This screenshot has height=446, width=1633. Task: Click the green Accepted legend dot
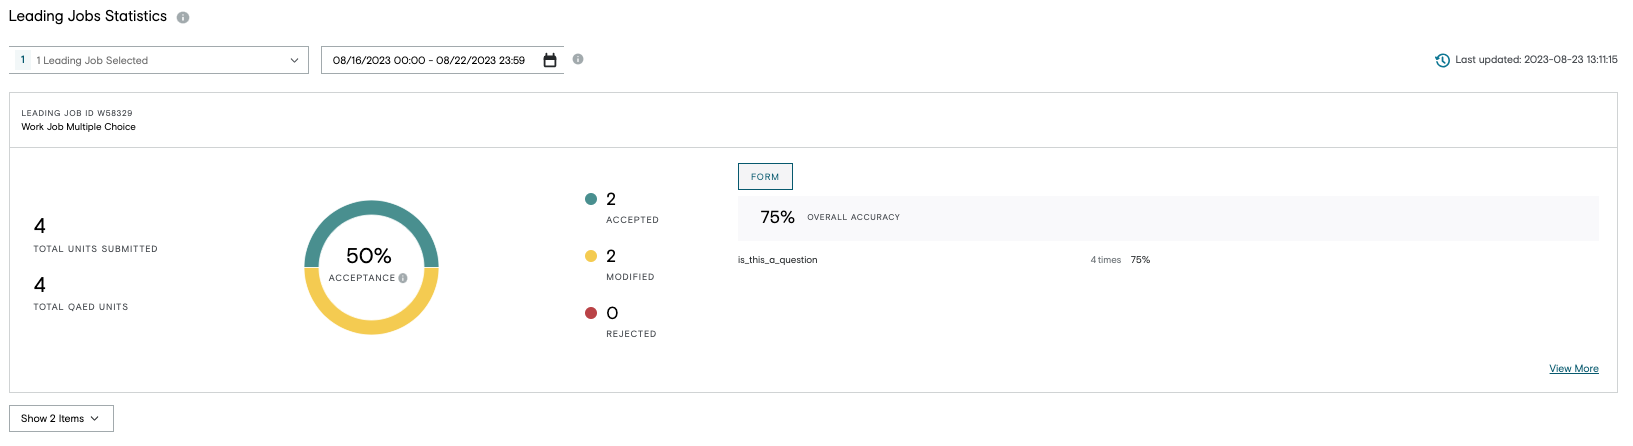(x=591, y=199)
